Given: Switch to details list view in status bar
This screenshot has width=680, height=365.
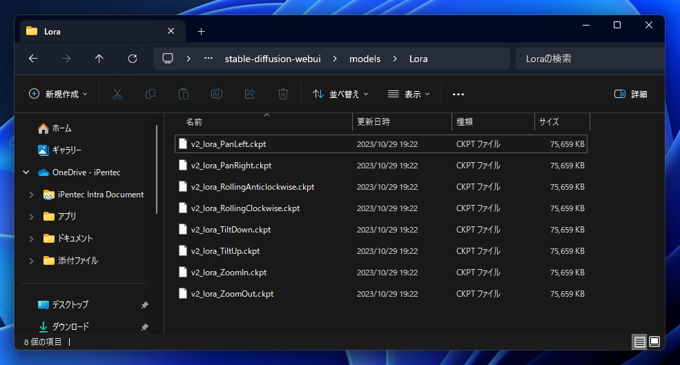Looking at the screenshot, I should (640, 342).
